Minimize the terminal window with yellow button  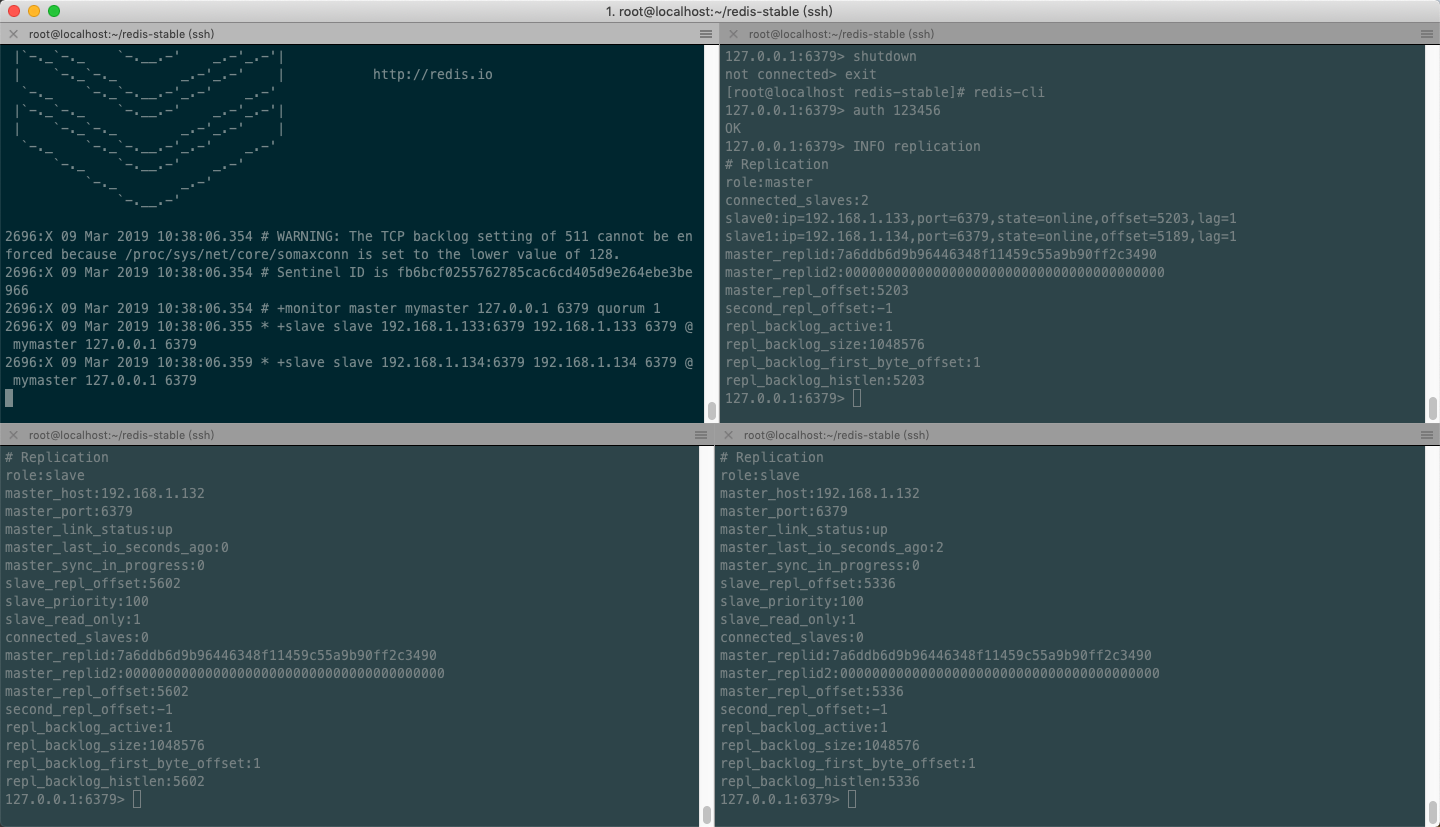(34, 11)
